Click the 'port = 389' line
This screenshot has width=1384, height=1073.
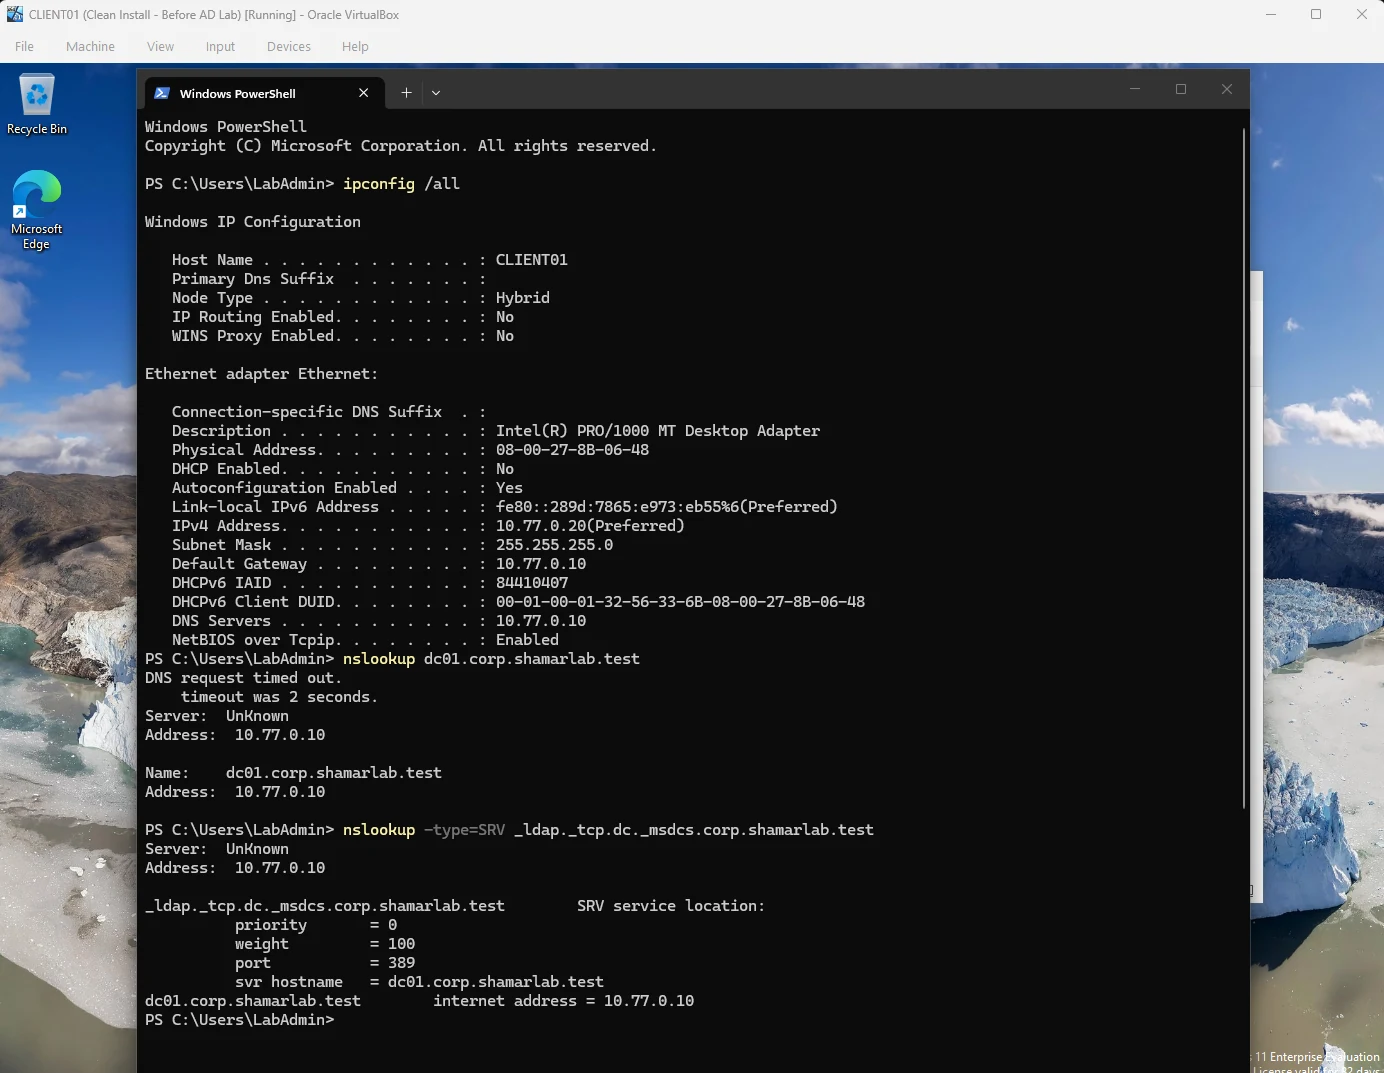point(325,963)
